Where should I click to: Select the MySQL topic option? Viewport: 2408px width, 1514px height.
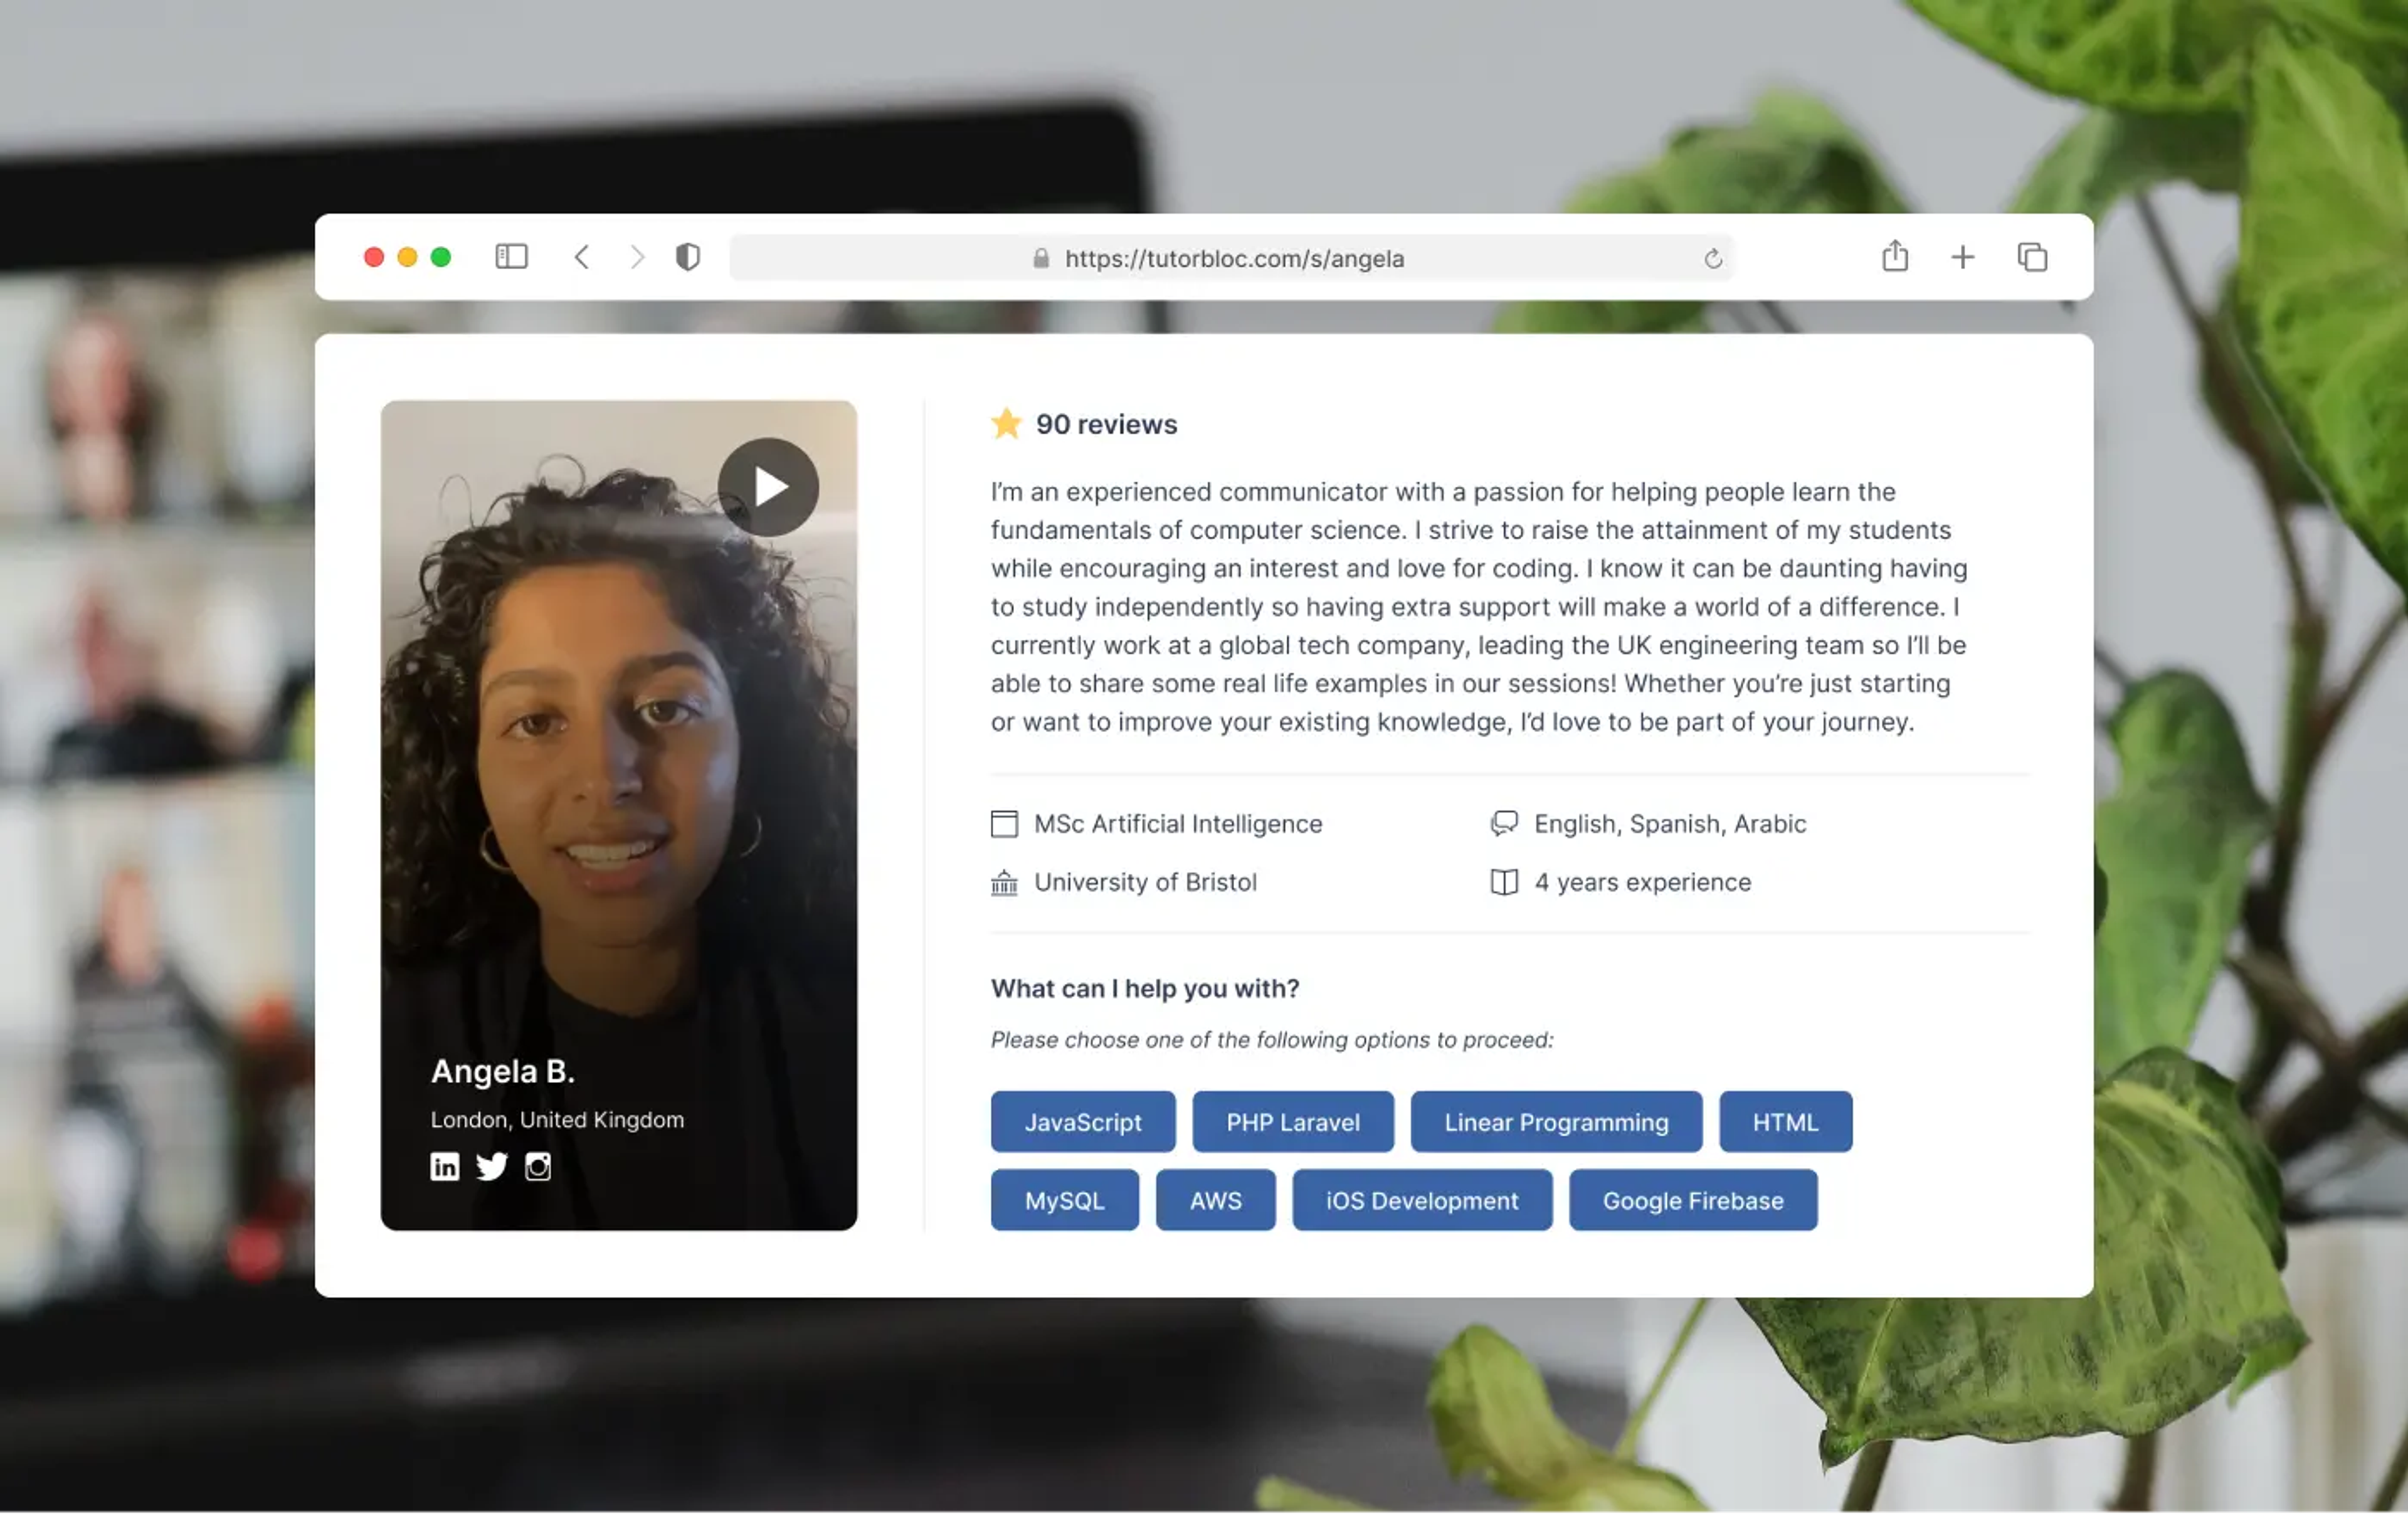click(1064, 1200)
